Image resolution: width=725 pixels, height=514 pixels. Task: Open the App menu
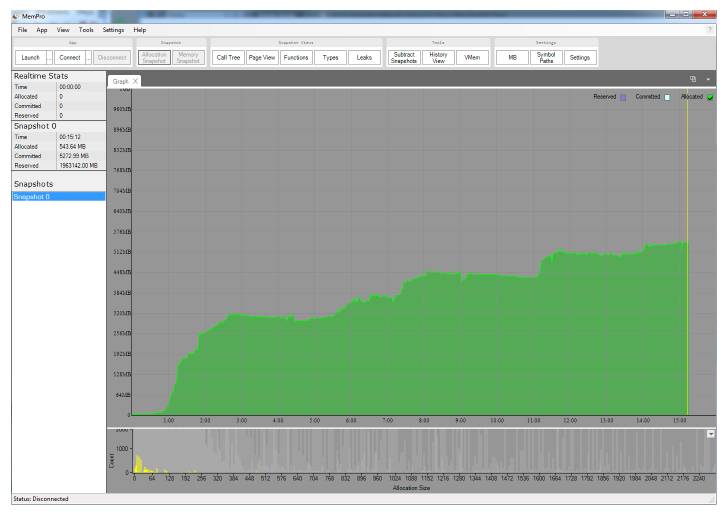pyautogui.click(x=42, y=30)
